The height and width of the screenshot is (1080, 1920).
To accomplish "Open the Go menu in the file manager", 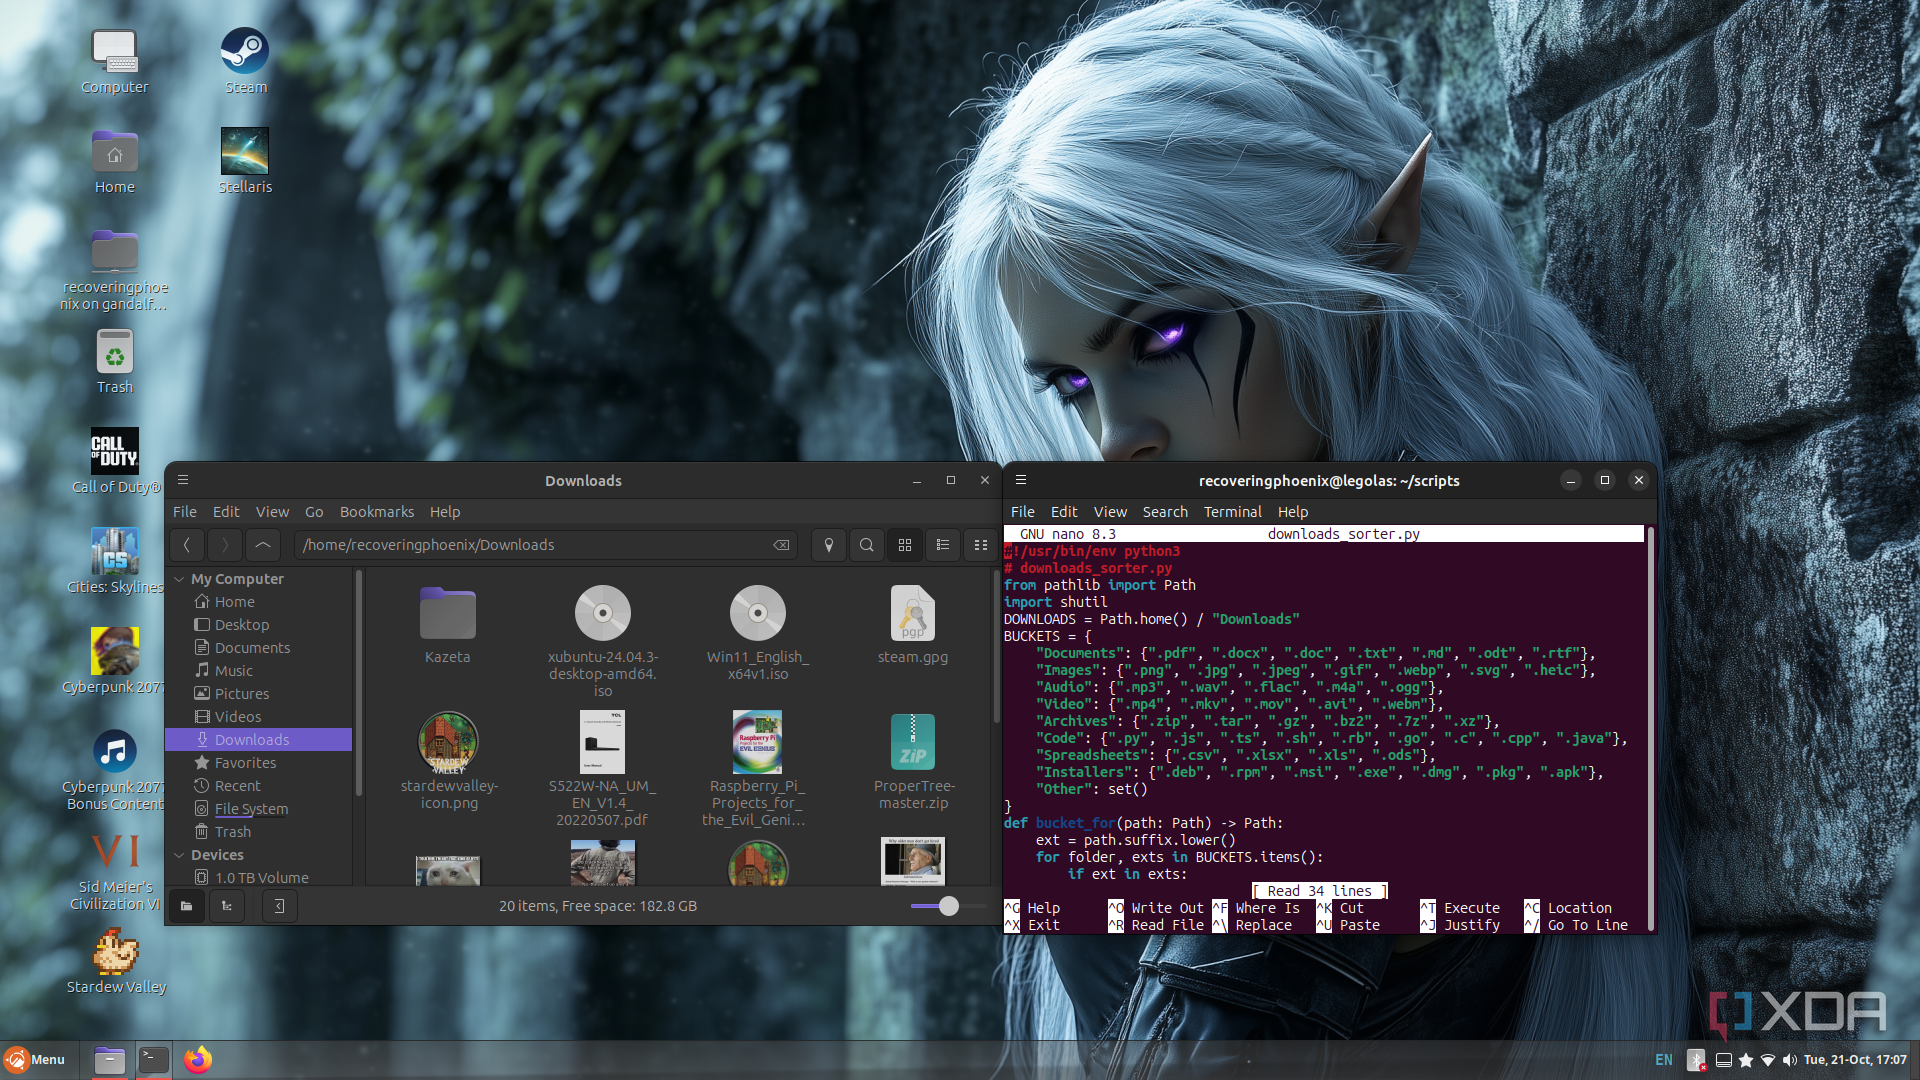I will 314,512.
